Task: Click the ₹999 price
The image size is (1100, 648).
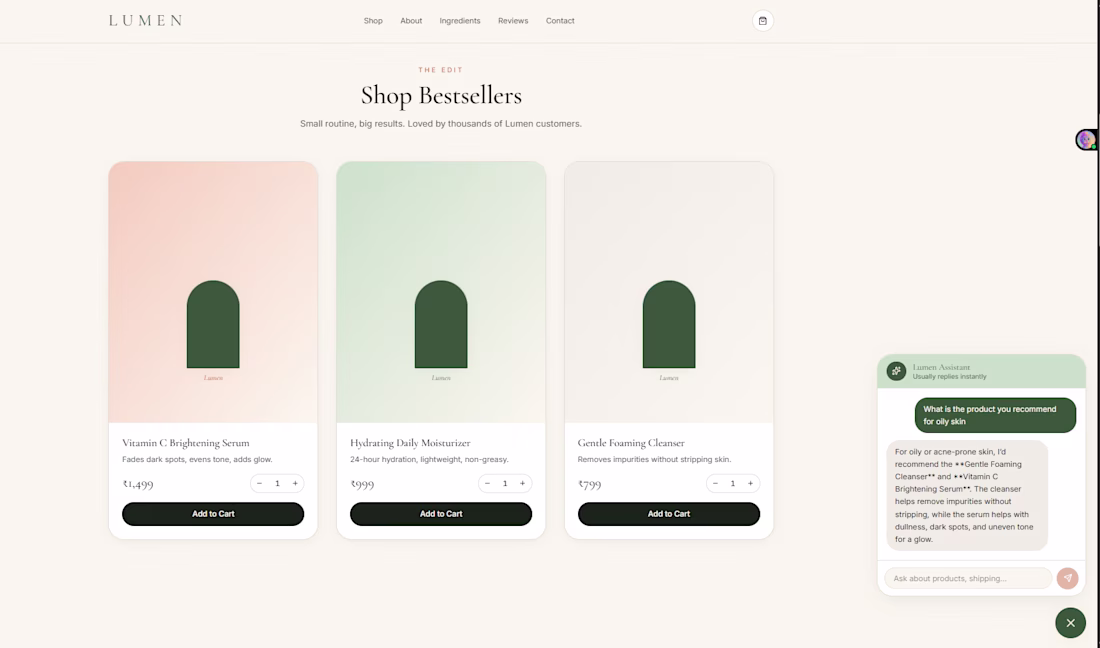Action: 362,484
